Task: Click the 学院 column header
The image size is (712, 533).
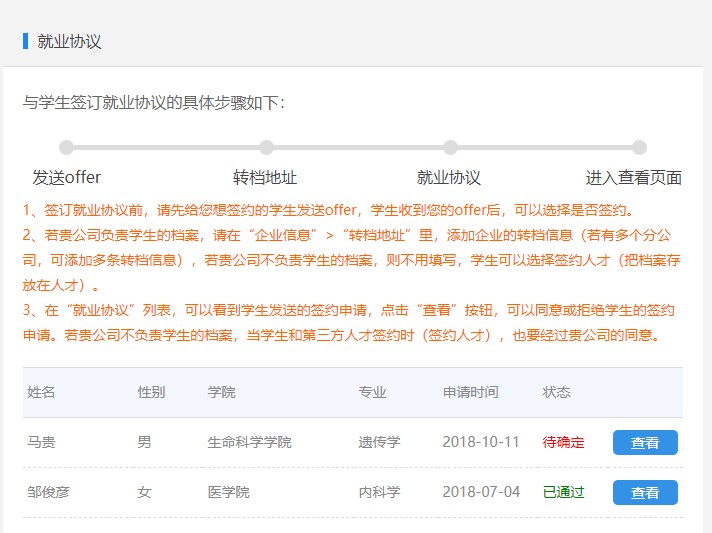Action: coord(221,392)
